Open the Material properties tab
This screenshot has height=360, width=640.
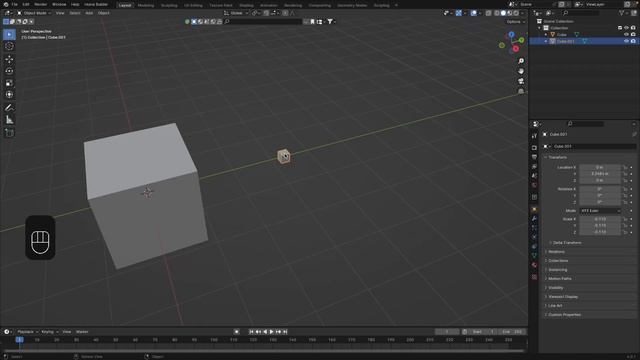click(534, 265)
